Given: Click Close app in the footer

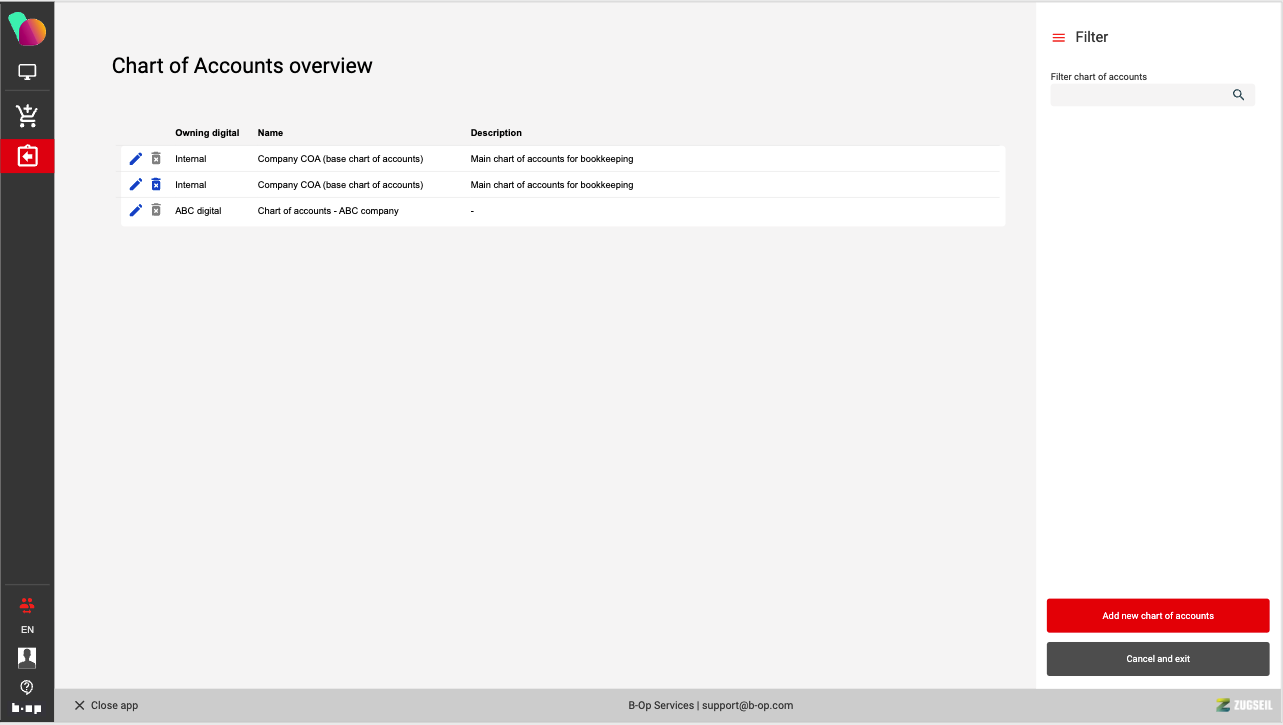Looking at the screenshot, I should [x=106, y=705].
